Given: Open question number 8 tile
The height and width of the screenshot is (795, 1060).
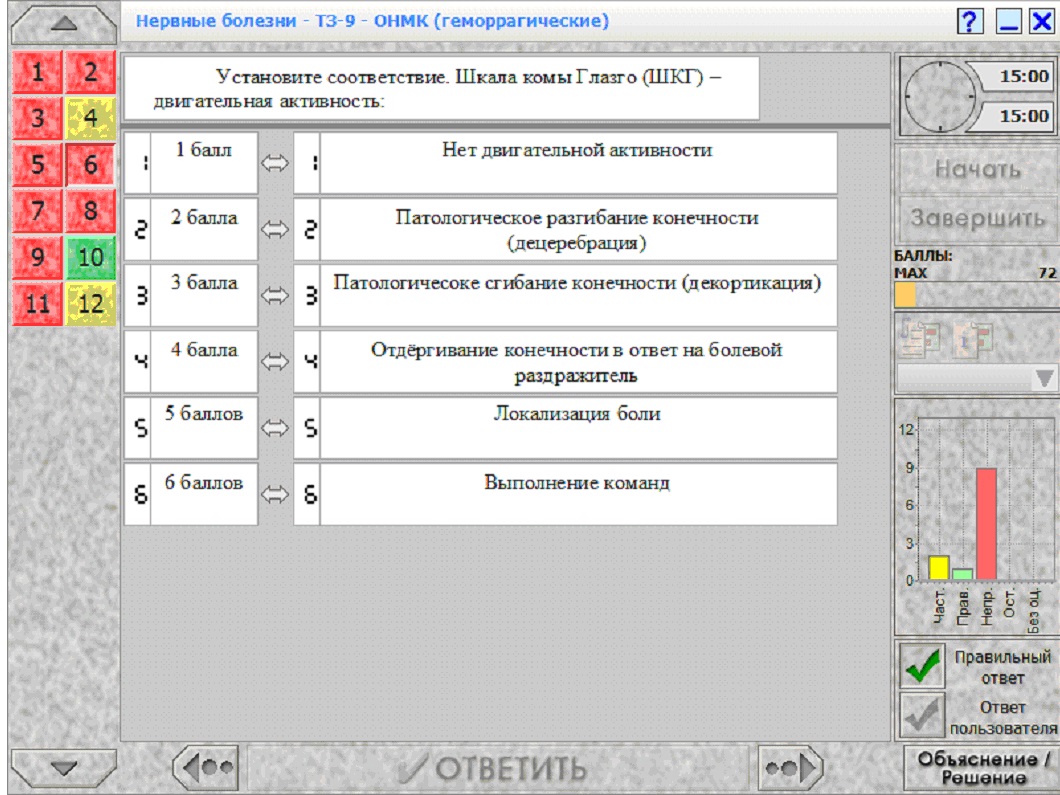Looking at the screenshot, I should point(91,210).
